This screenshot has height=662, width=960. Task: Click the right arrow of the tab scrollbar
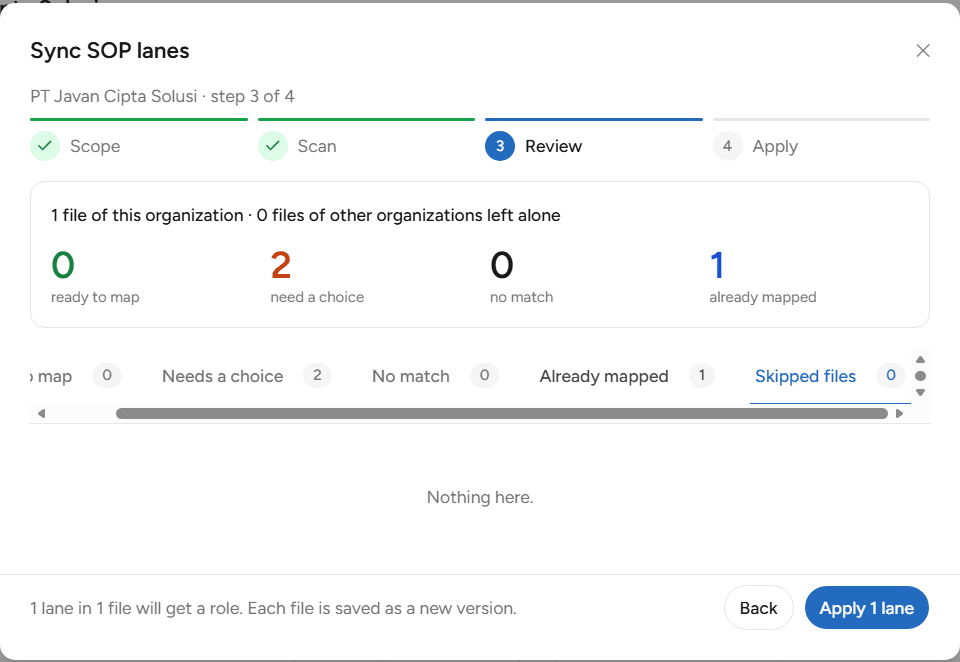point(899,413)
